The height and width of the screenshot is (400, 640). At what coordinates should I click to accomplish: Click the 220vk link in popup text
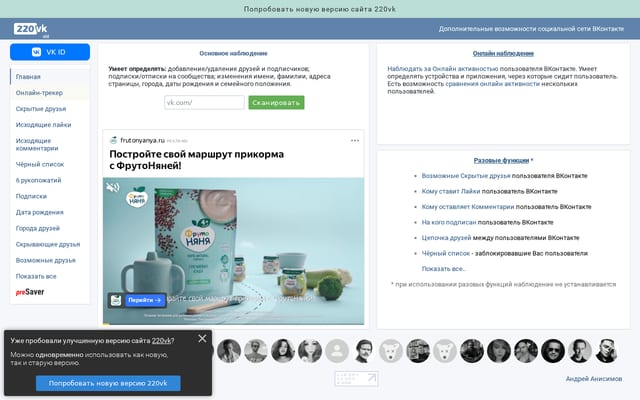[161, 340]
